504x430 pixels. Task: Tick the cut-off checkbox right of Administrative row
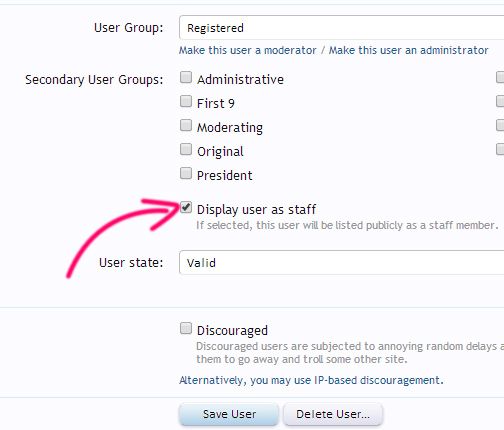[x=500, y=77]
